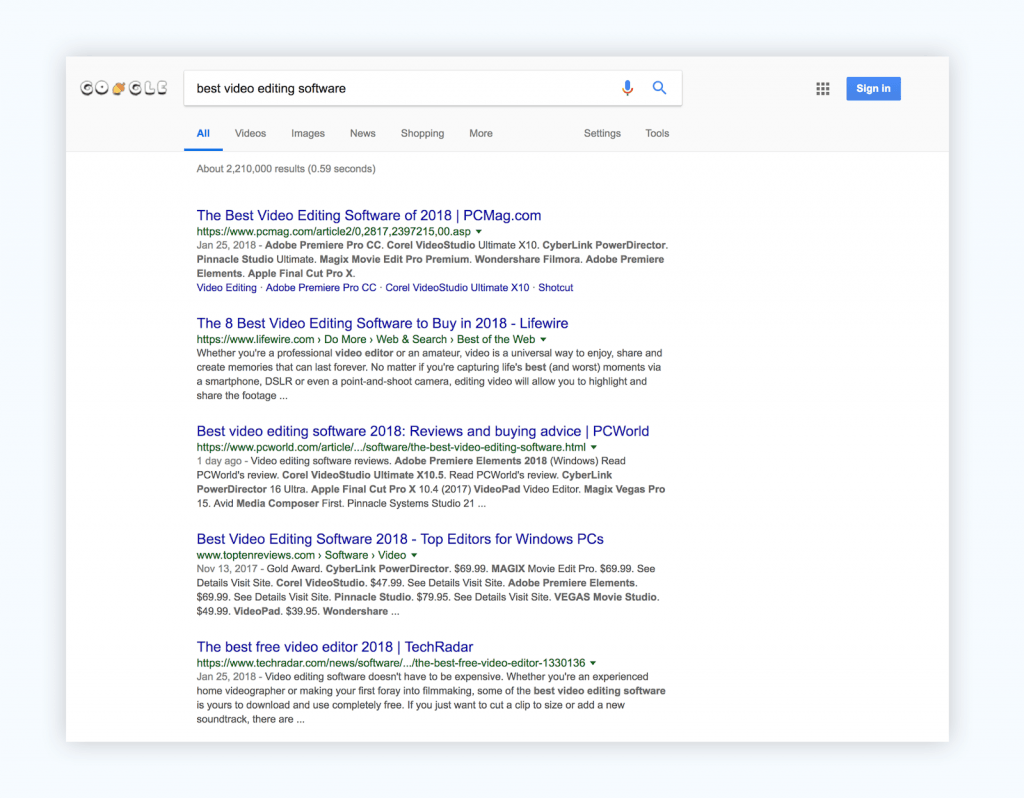Click the blue search magnifier icon
Image resolution: width=1024 pixels, height=798 pixels.
click(659, 88)
